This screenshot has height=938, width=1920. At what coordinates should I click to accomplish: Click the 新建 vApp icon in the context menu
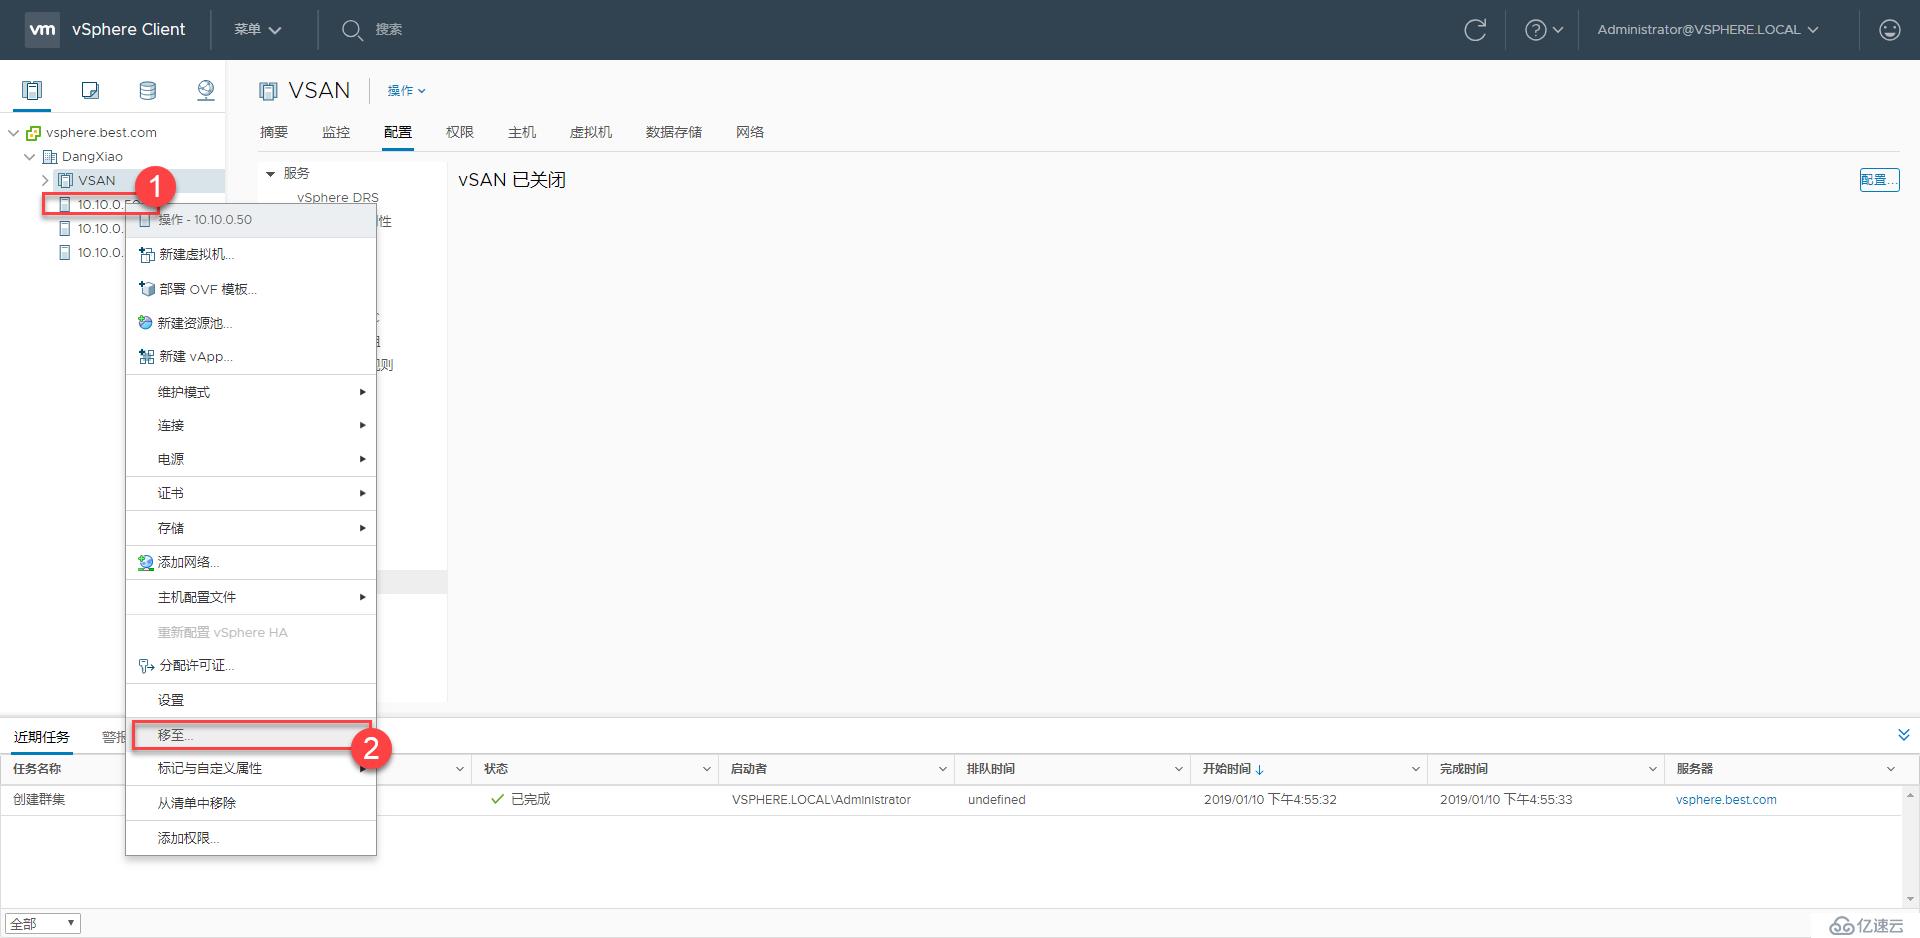click(146, 356)
